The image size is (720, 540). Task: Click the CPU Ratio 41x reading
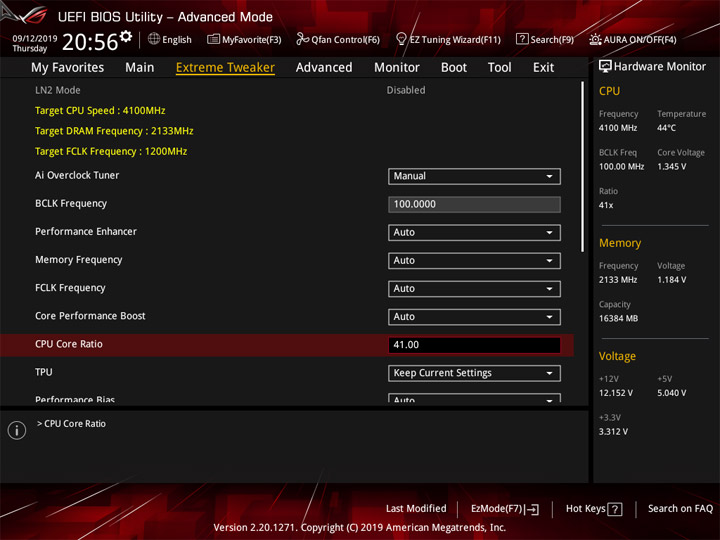coord(606,205)
